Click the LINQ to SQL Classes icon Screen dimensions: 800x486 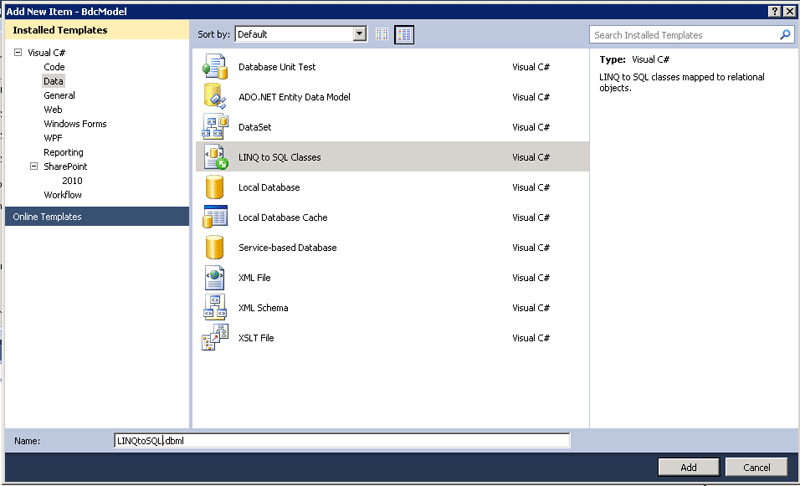tap(215, 157)
